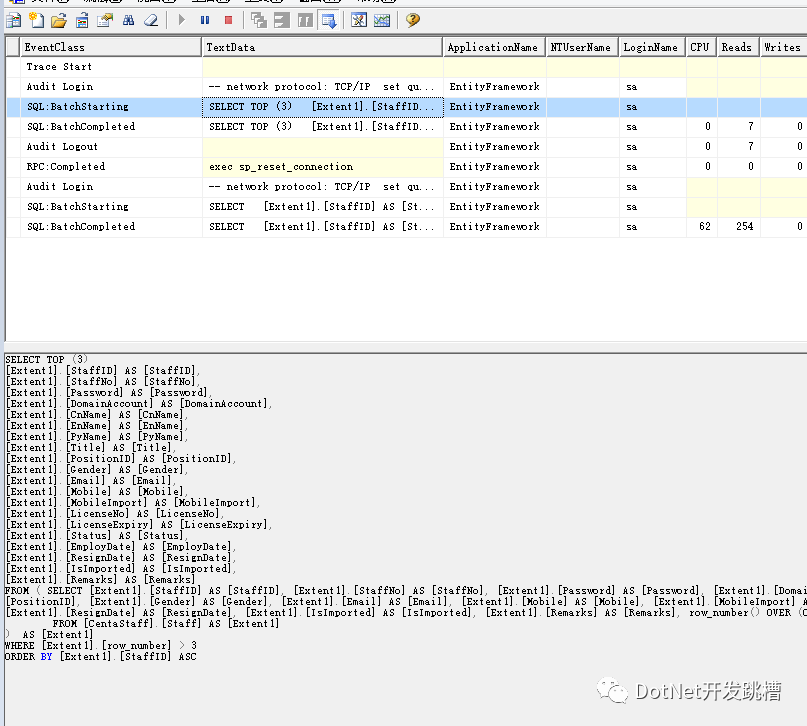807x726 pixels.
Task: Click the Find binoculars icon
Action: 128,21
